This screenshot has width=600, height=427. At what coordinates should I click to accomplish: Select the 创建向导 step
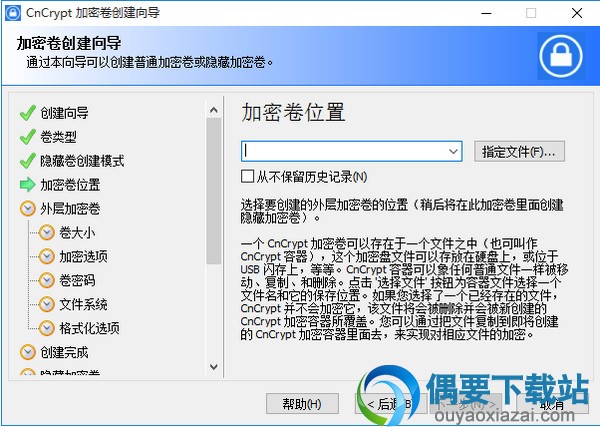(x=64, y=113)
